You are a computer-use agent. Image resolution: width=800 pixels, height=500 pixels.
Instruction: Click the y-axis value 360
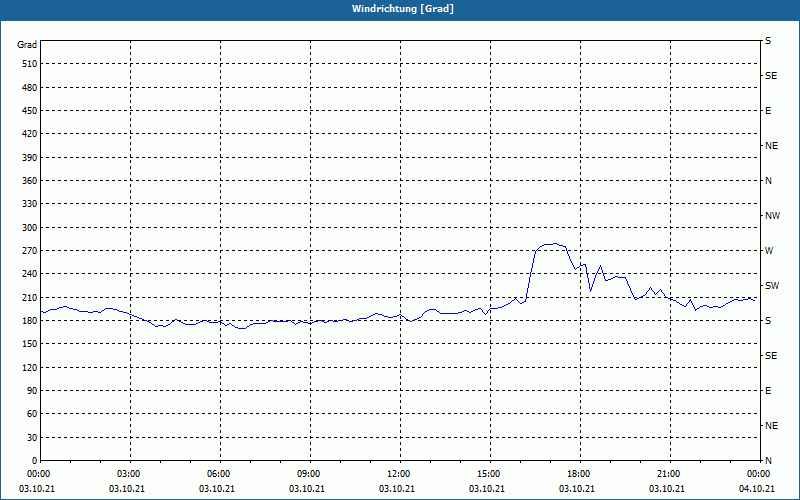pos(30,181)
